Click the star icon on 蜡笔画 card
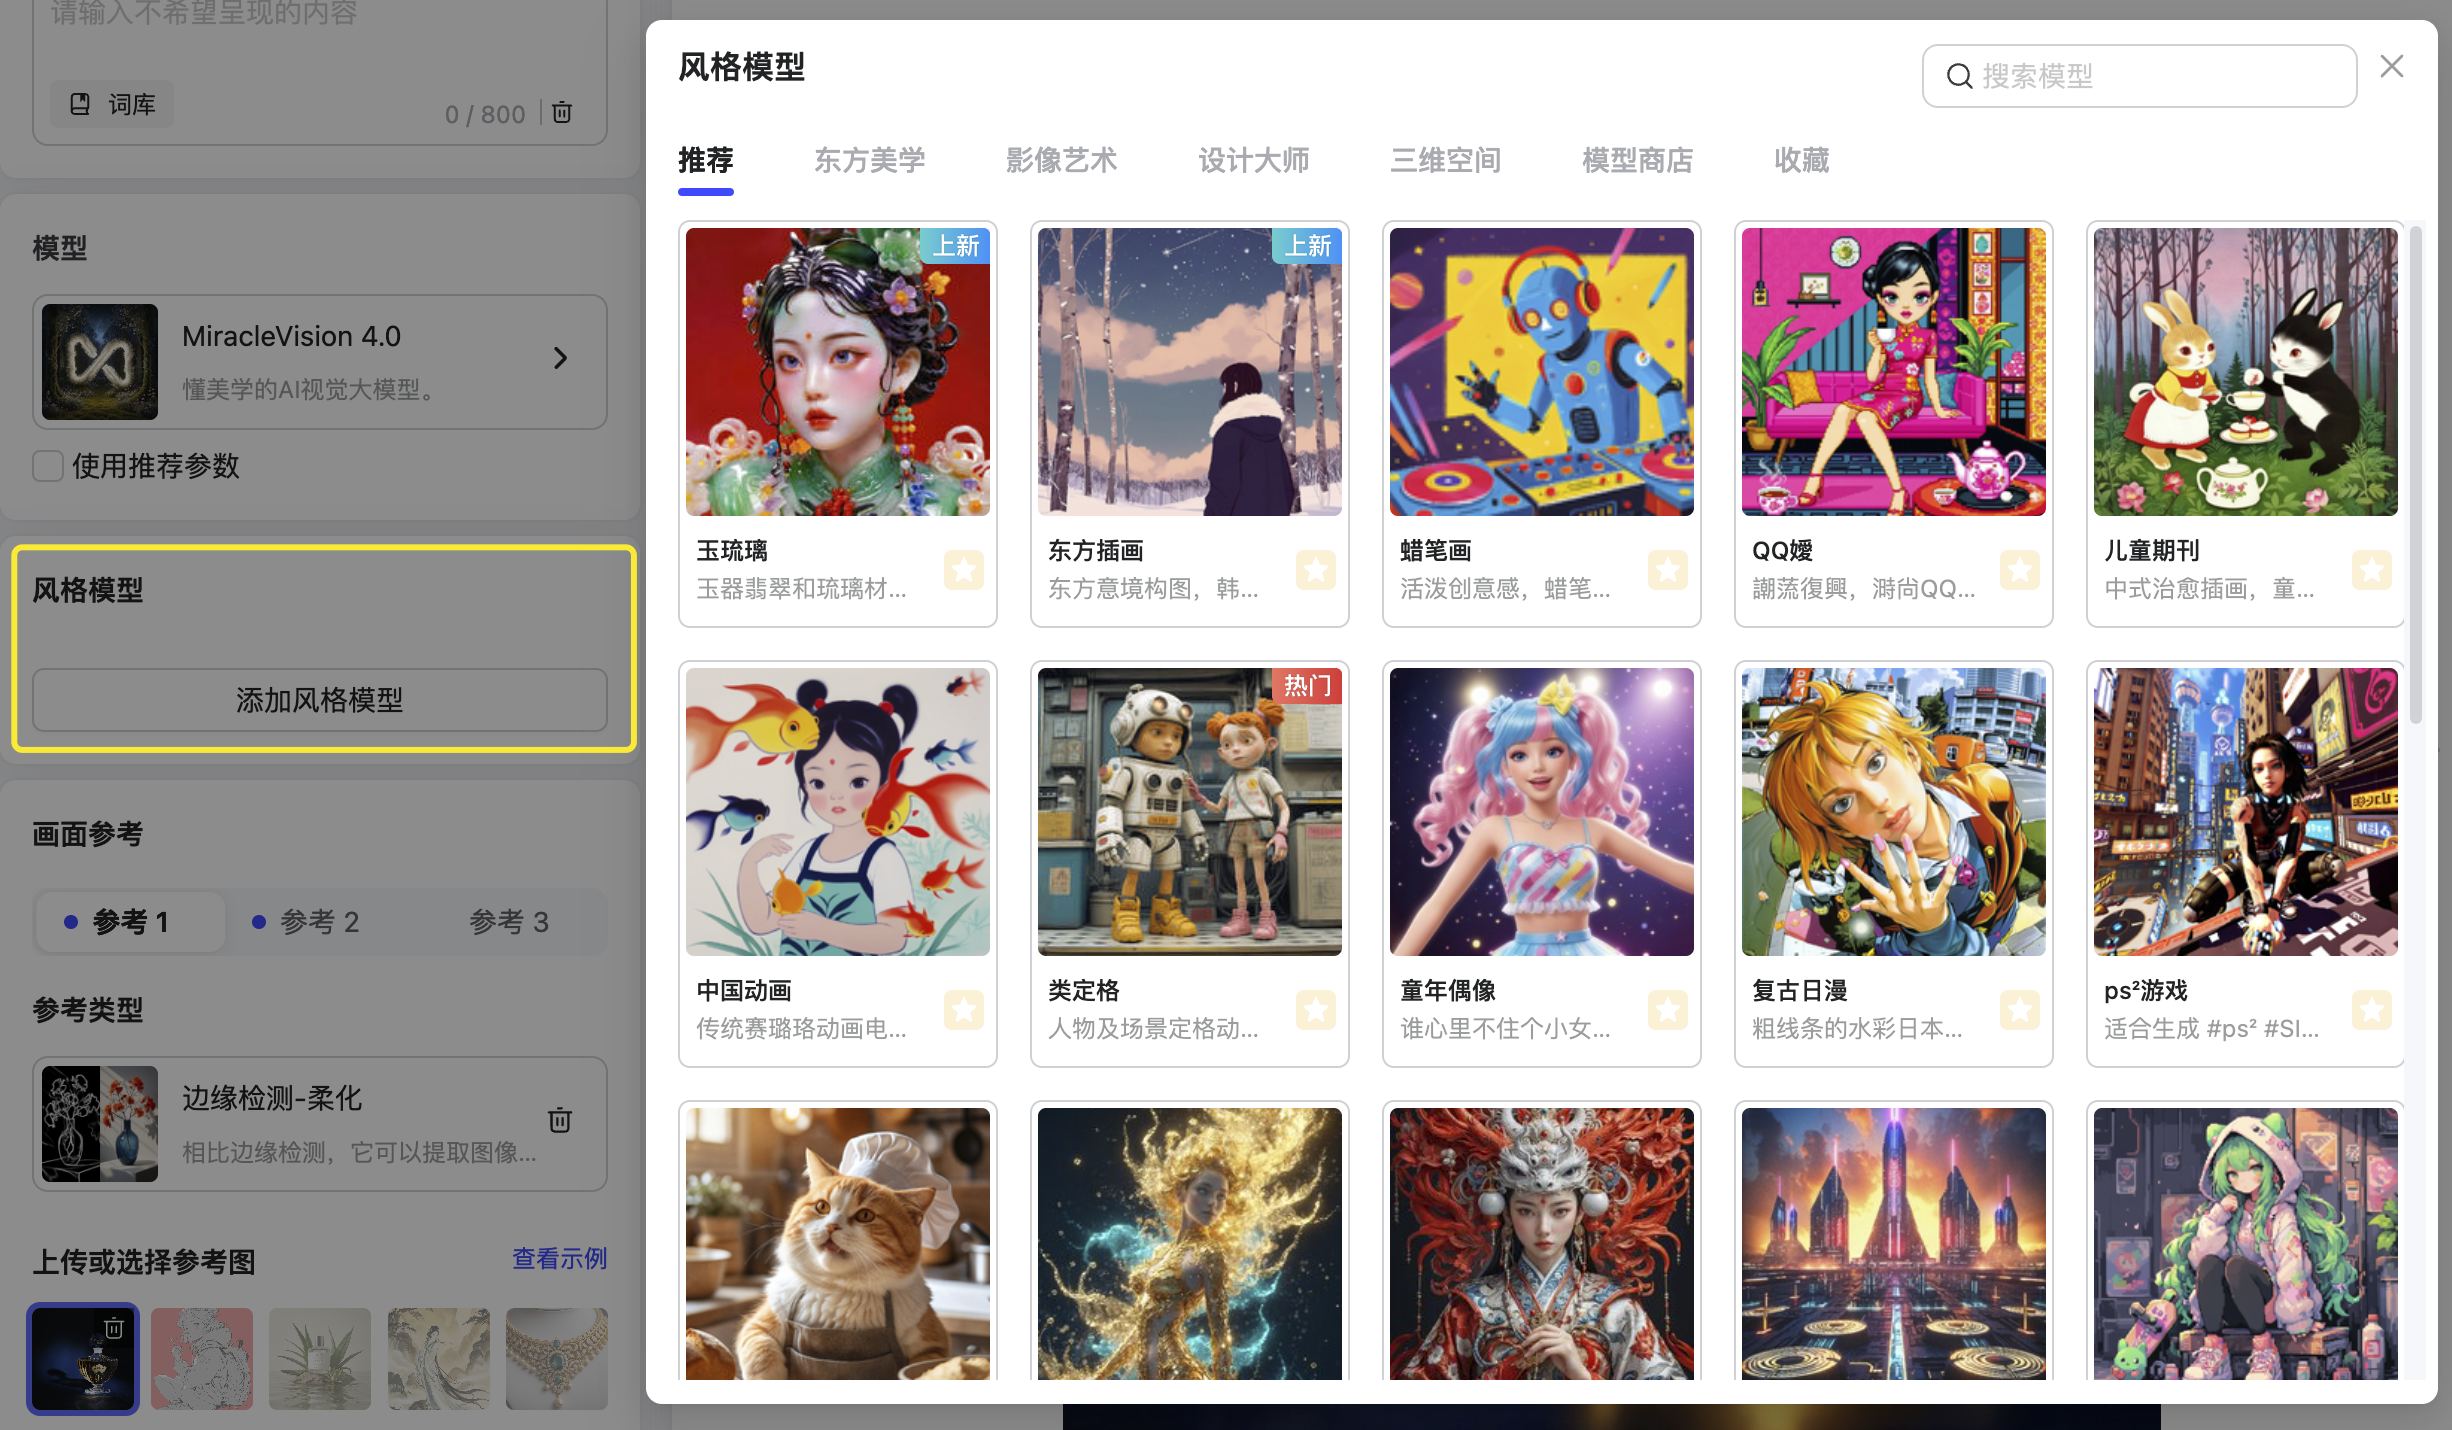2452x1430 pixels. [x=1668, y=570]
